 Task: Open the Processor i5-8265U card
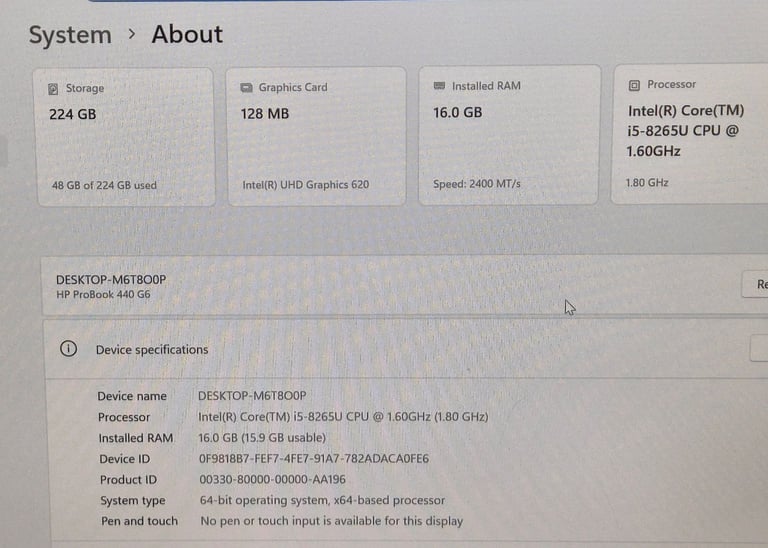click(x=690, y=133)
